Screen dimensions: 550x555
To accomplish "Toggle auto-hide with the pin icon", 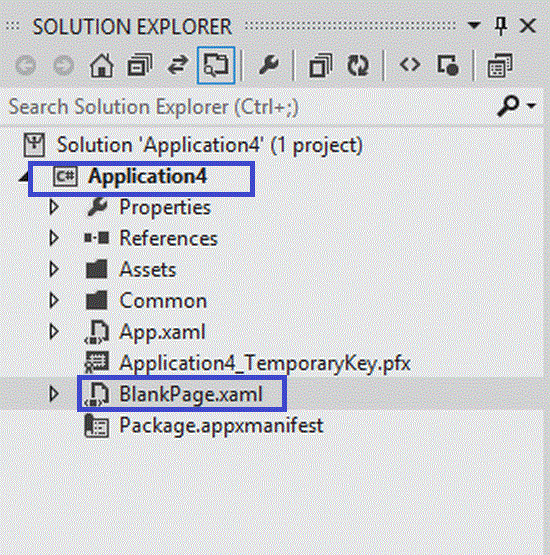I will click(x=500, y=26).
